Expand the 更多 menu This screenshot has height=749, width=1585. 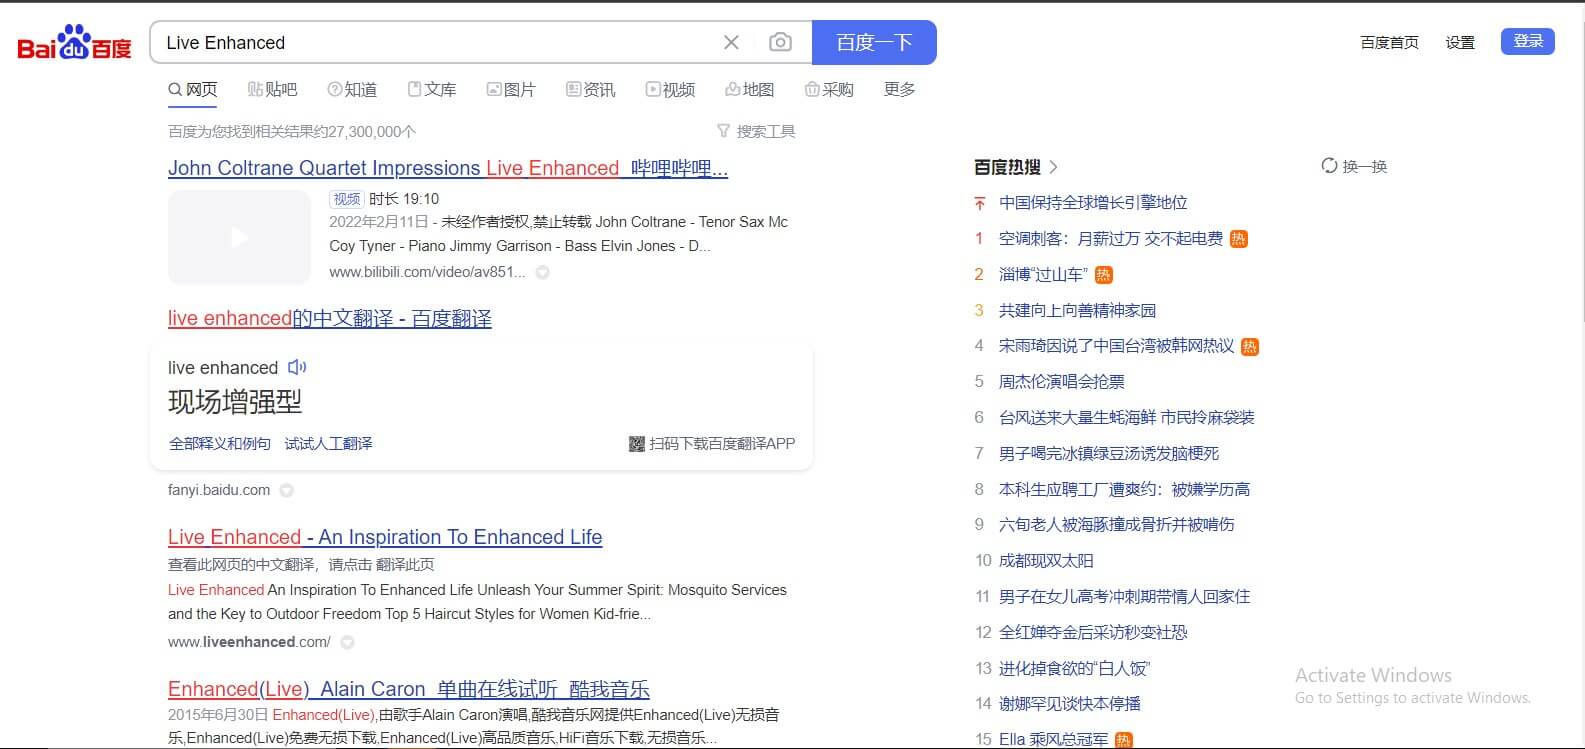899,89
